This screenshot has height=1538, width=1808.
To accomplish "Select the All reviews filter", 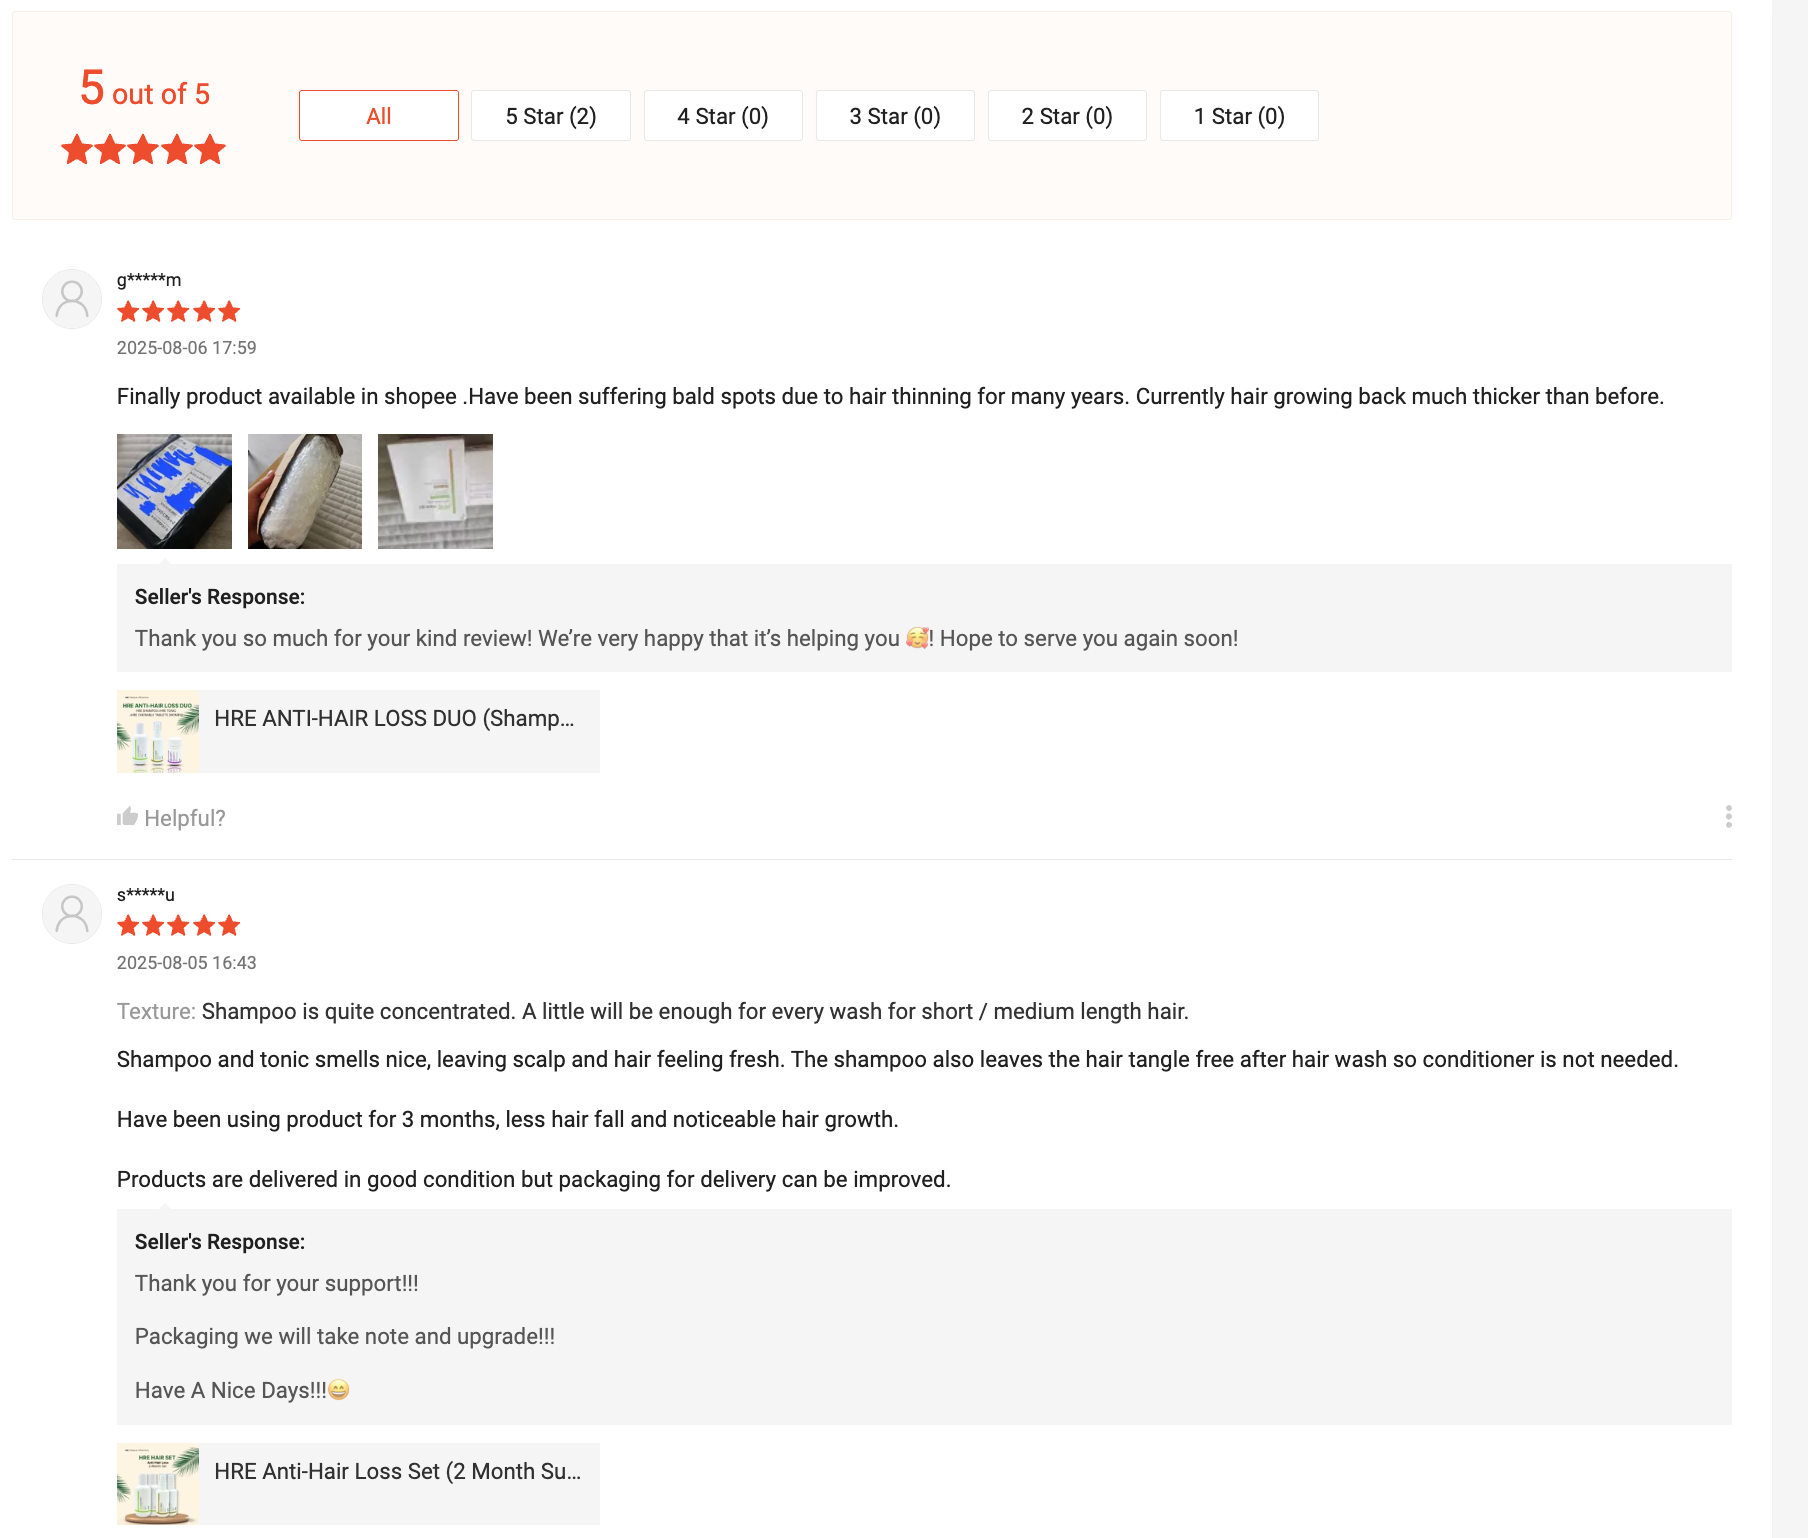I will click(379, 116).
